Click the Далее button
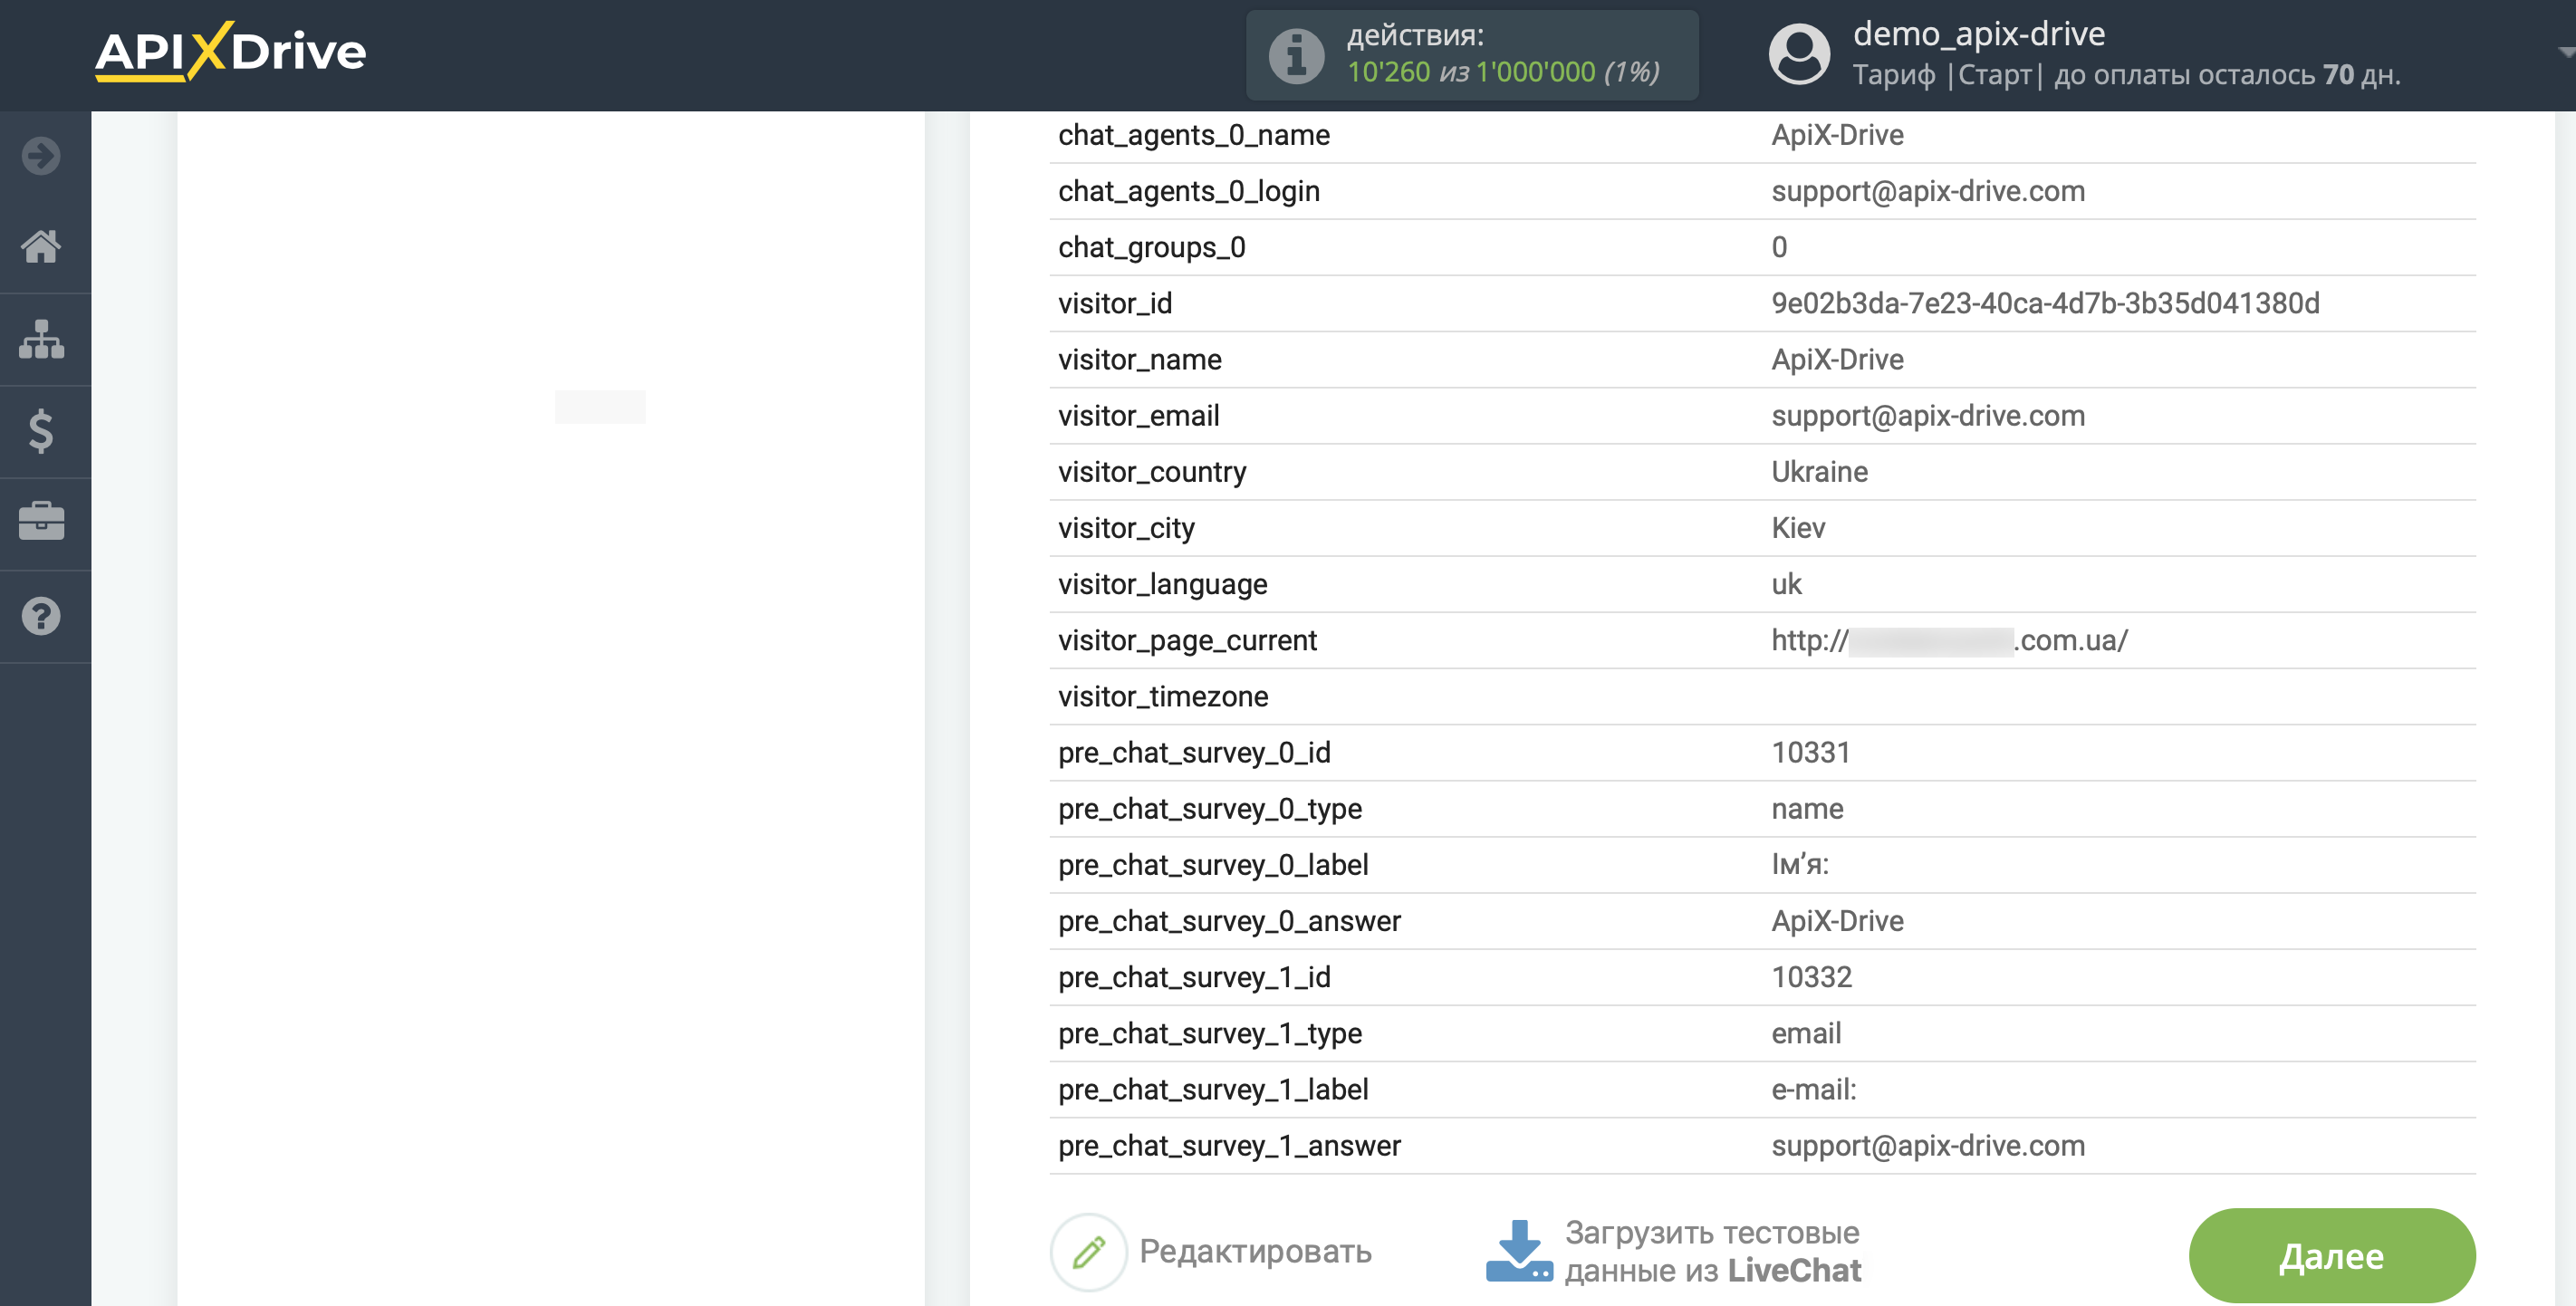The image size is (2576, 1306). [2331, 1256]
